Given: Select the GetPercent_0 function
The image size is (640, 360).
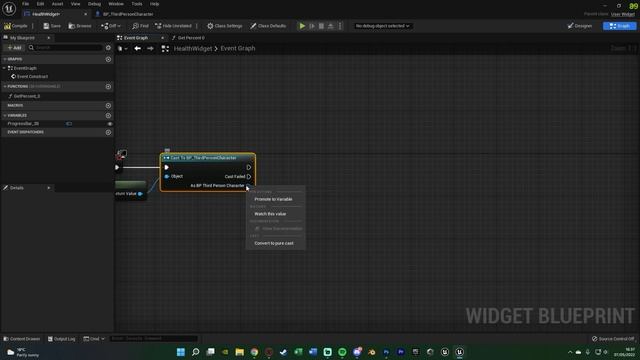Looking at the screenshot, I should click(x=27, y=96).
